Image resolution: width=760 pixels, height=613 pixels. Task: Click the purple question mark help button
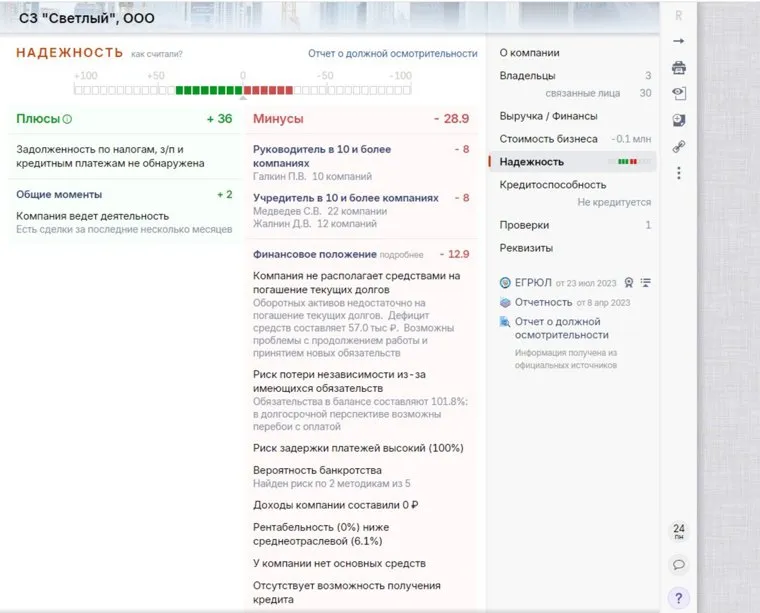[679, 598]
